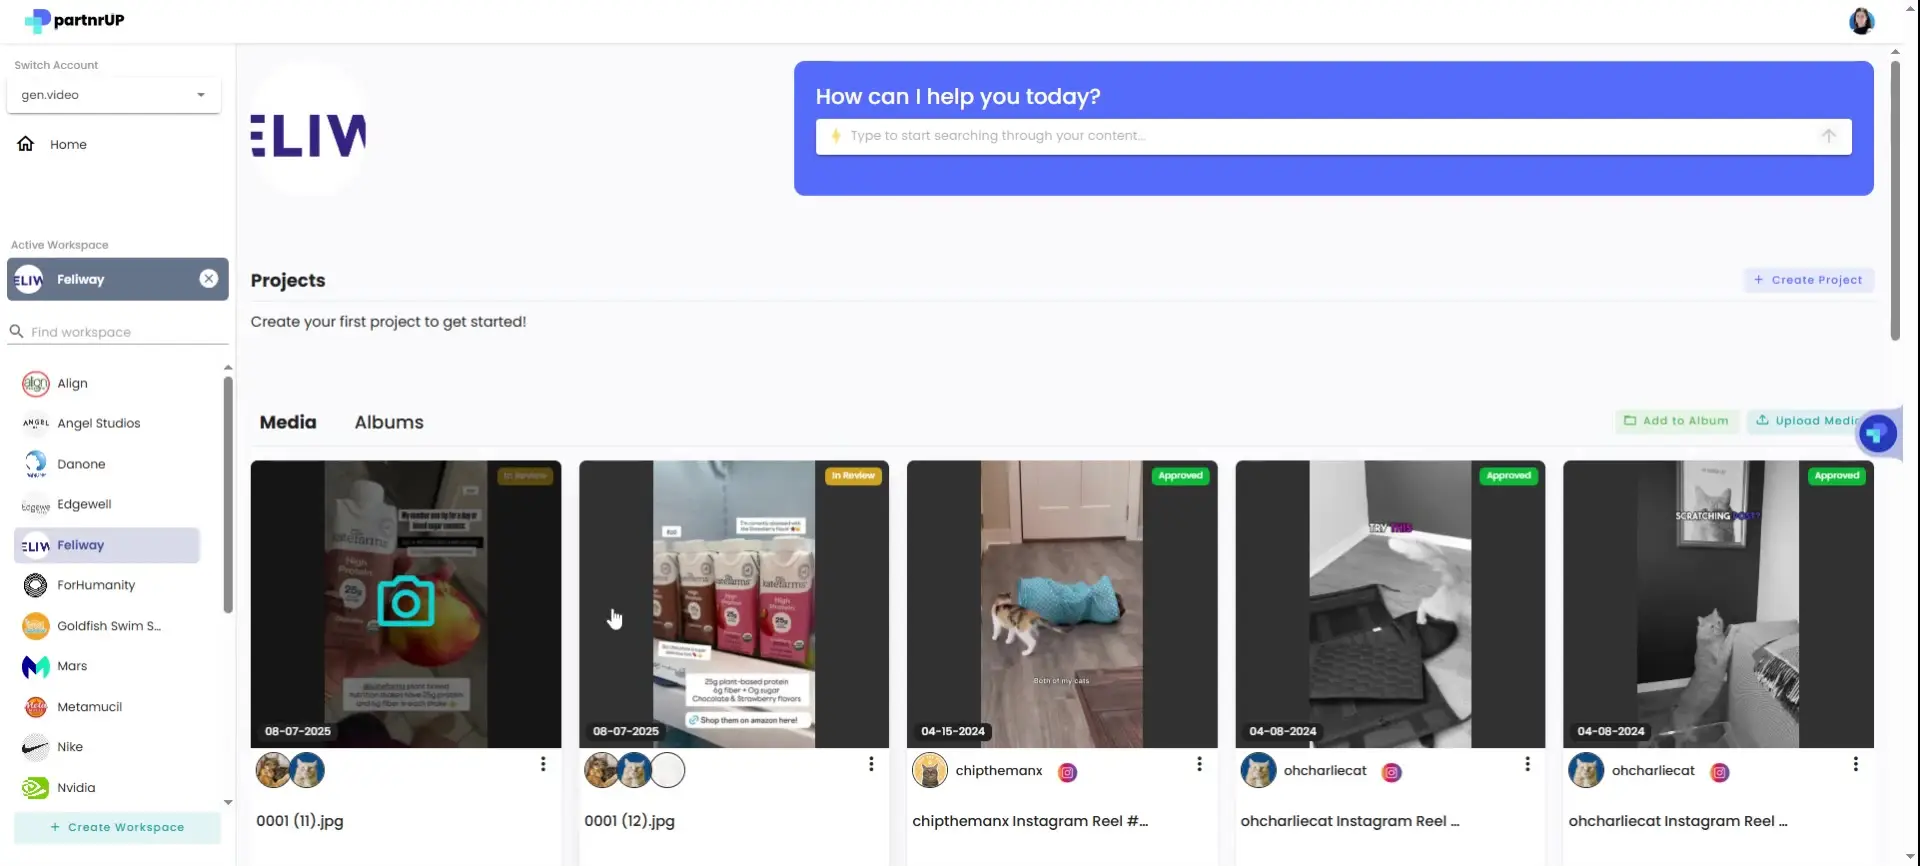This screenshot has width=1920, height=866.
Task: Open options for Try This ohcharliecat reel
Action: 1527,764
